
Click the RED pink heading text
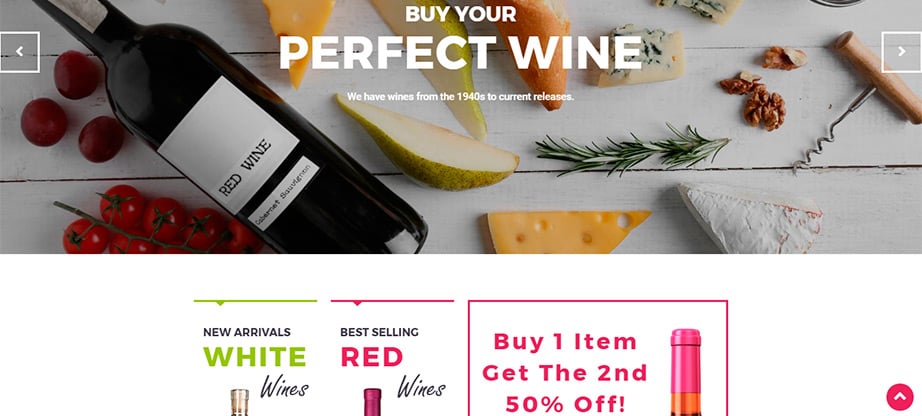372,357
